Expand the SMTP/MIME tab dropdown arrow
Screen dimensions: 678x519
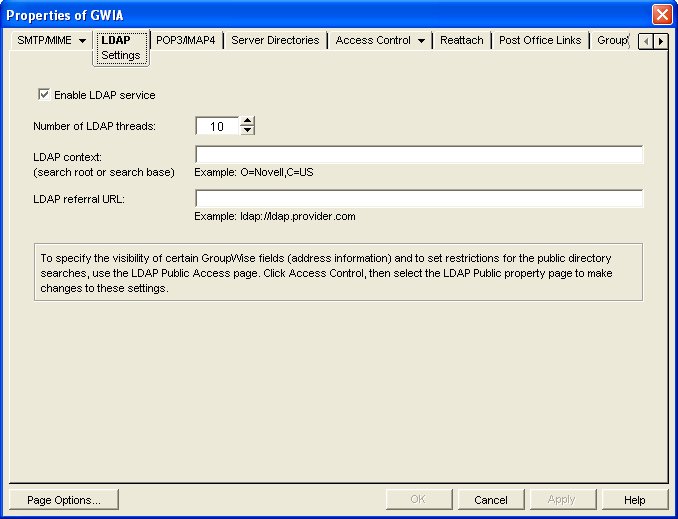82,41
